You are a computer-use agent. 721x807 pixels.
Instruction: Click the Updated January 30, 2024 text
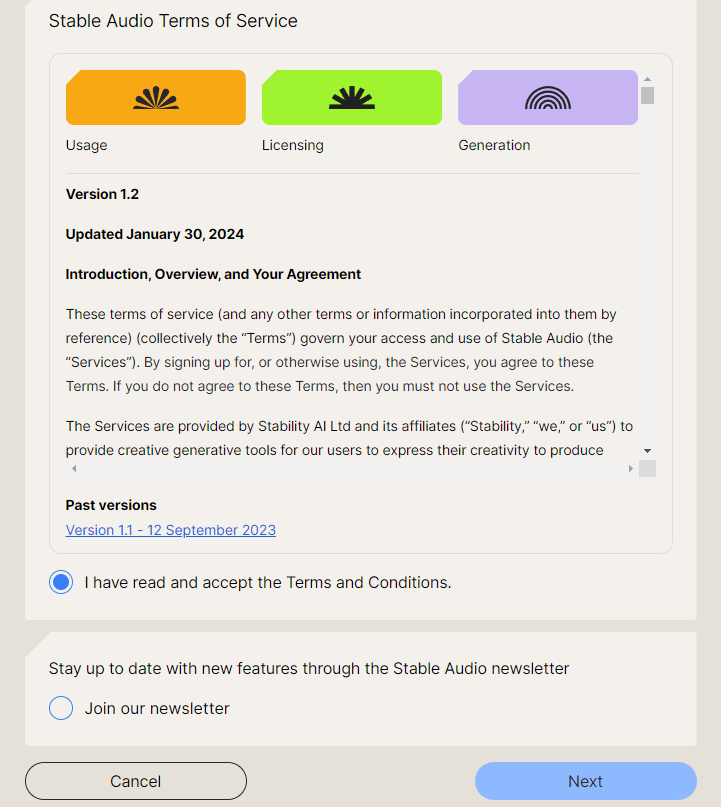coord(155,234)
